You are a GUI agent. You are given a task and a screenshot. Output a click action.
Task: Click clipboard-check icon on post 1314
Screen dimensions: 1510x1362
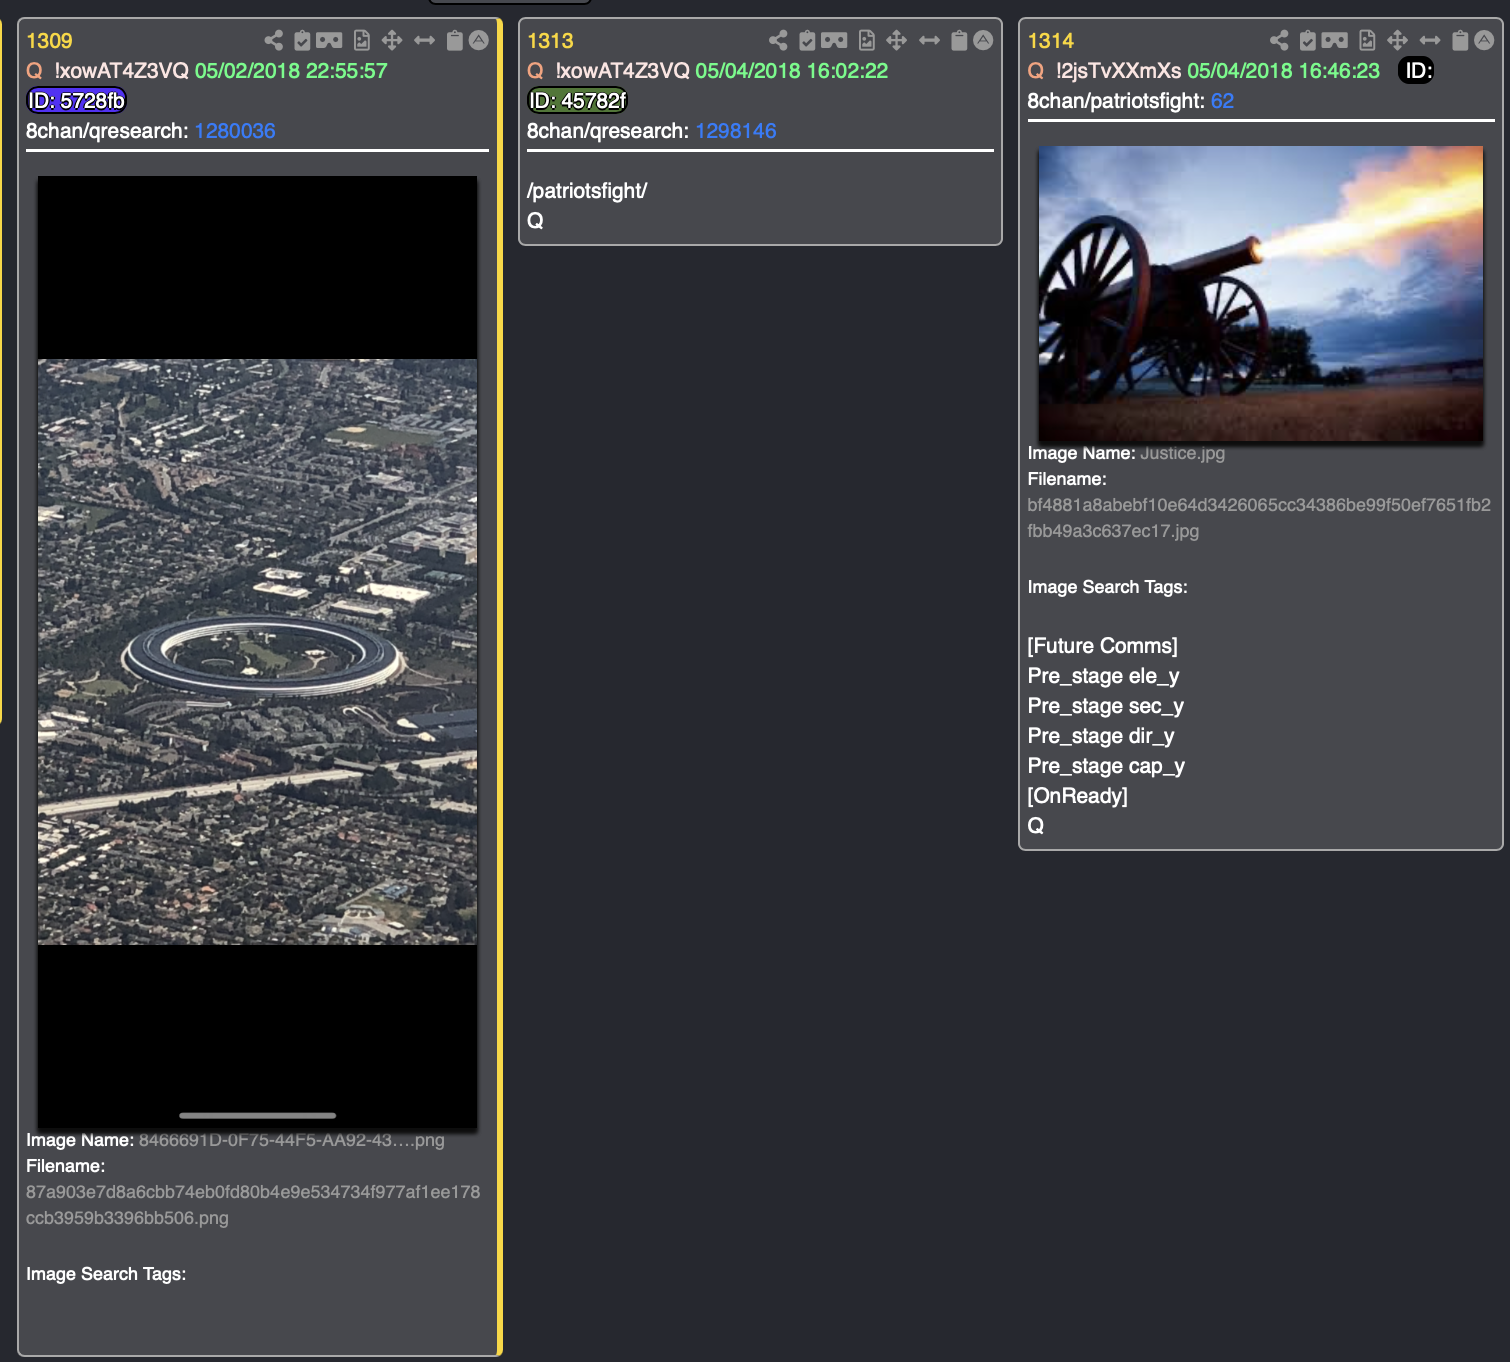click(1308, 40)
